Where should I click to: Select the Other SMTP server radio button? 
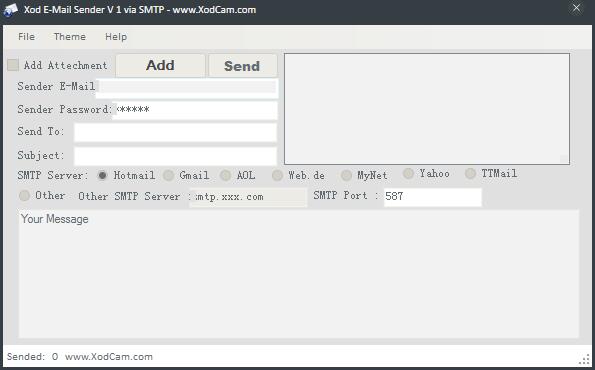click(24, 196)
